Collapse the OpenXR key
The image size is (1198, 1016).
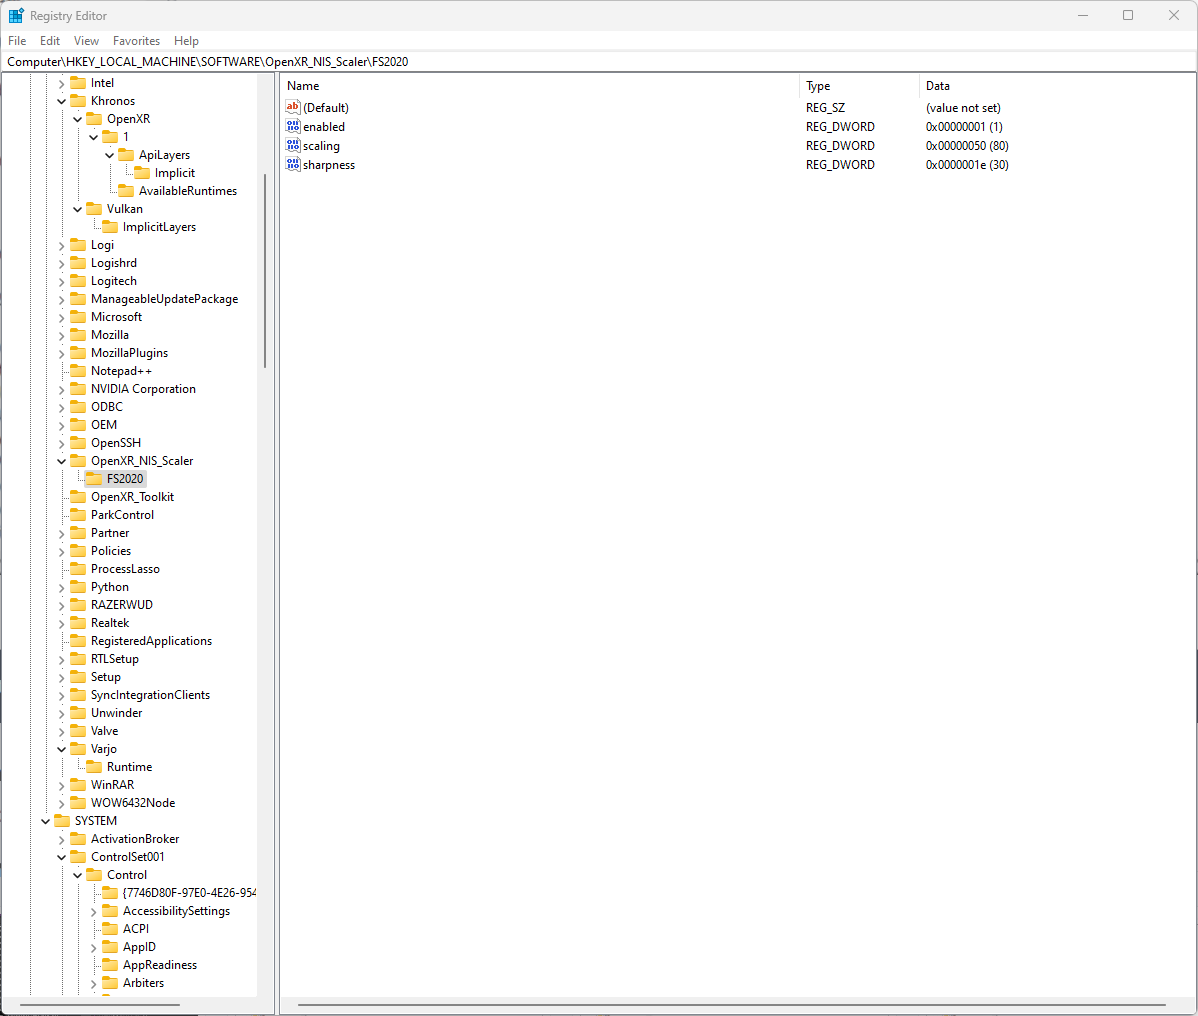(78, 119)
